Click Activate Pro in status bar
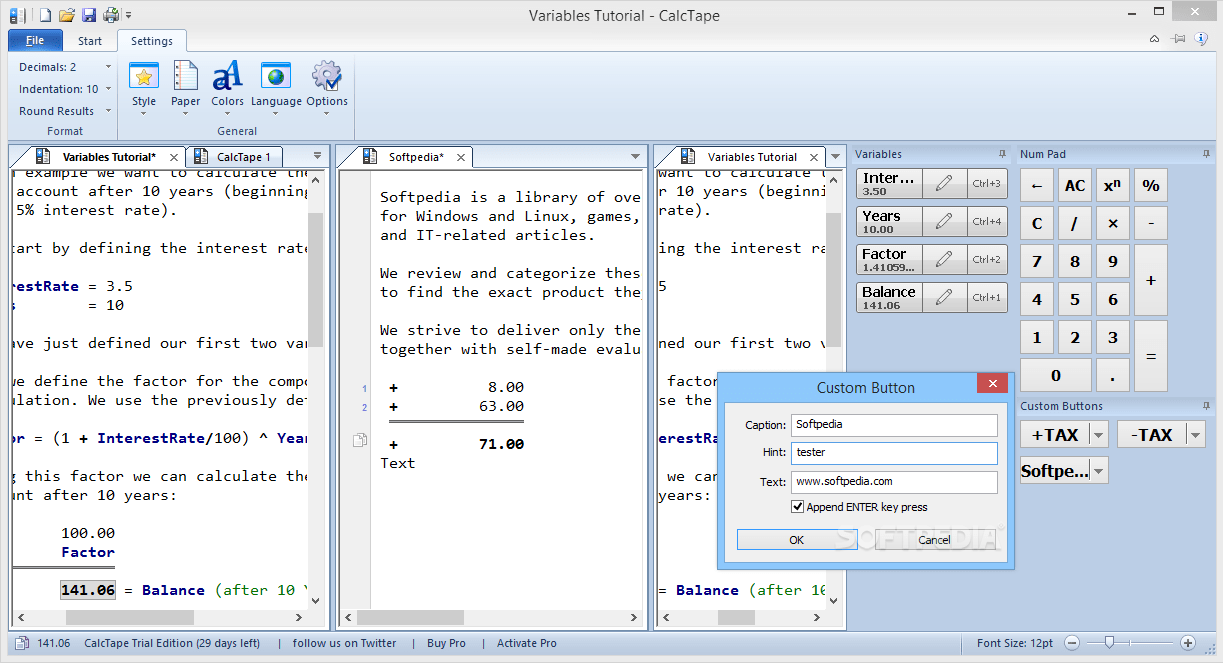 pyautogui.click(x=526, y=643)
